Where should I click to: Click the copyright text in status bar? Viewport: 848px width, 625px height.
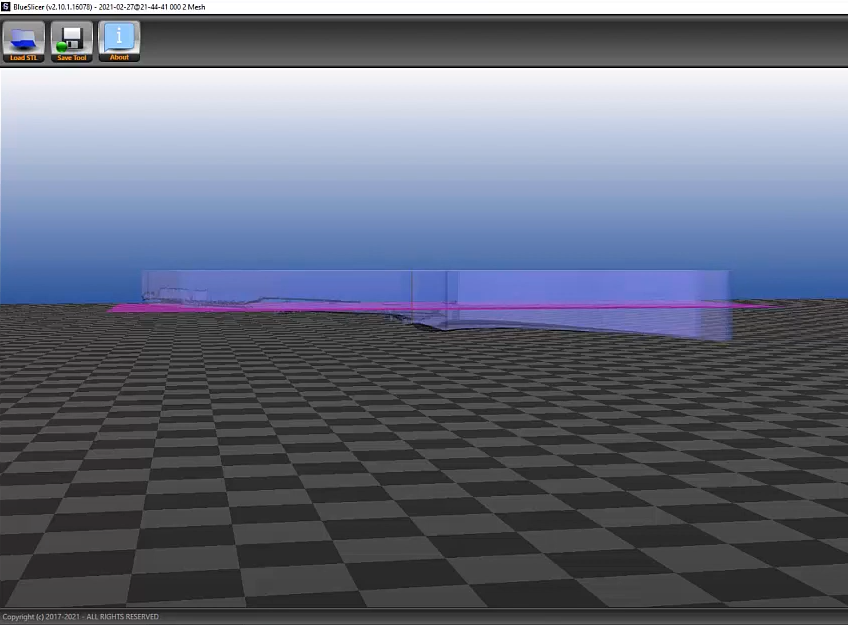[80, 617]
